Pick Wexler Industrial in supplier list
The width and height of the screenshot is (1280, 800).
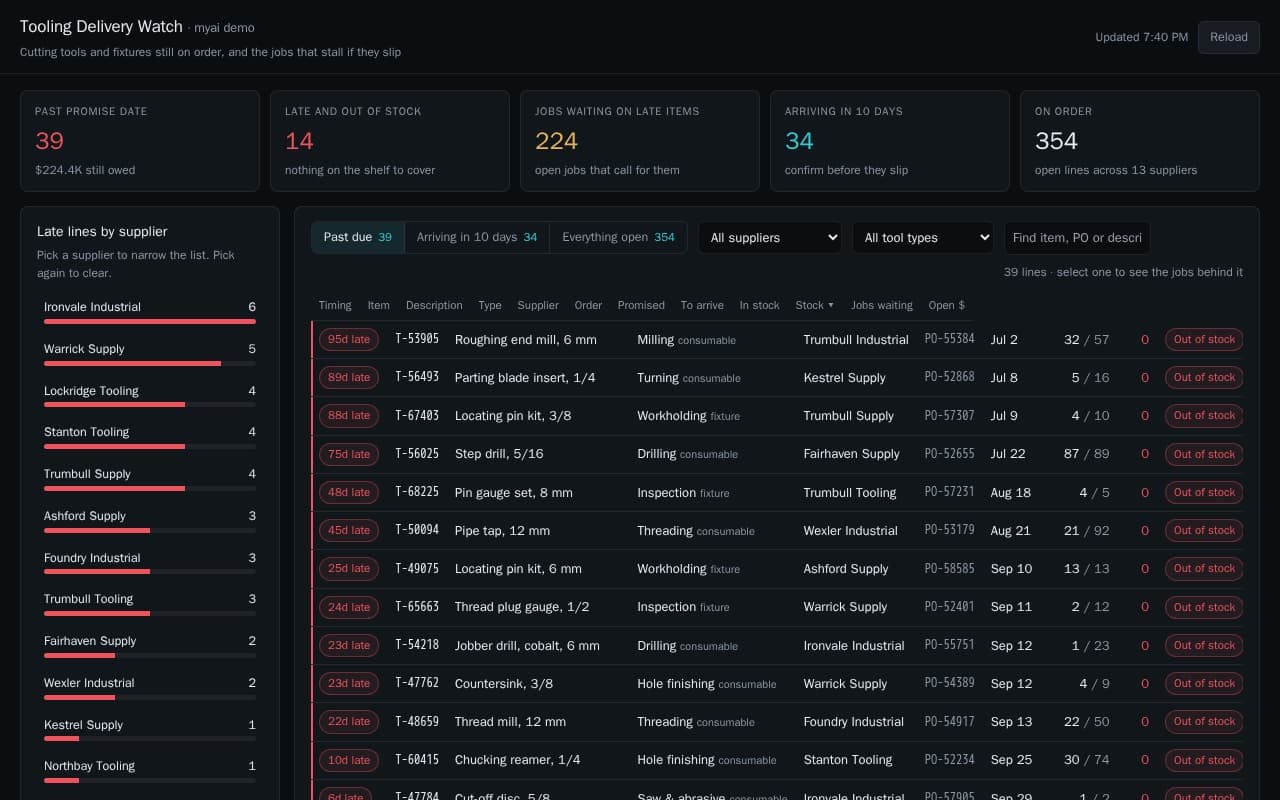coord(150,689)
